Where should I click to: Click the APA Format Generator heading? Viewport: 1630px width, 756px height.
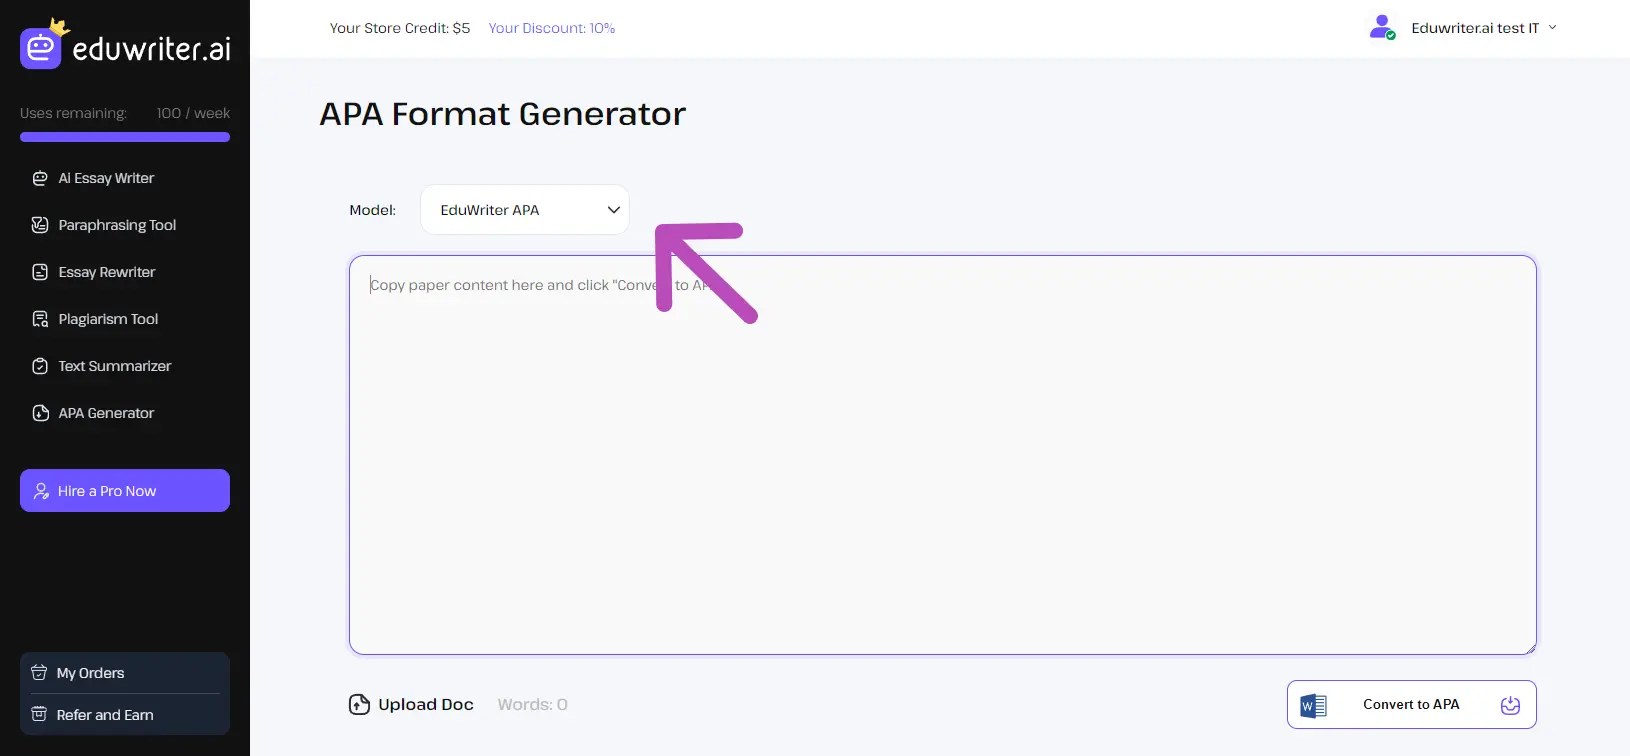point(503,114)
